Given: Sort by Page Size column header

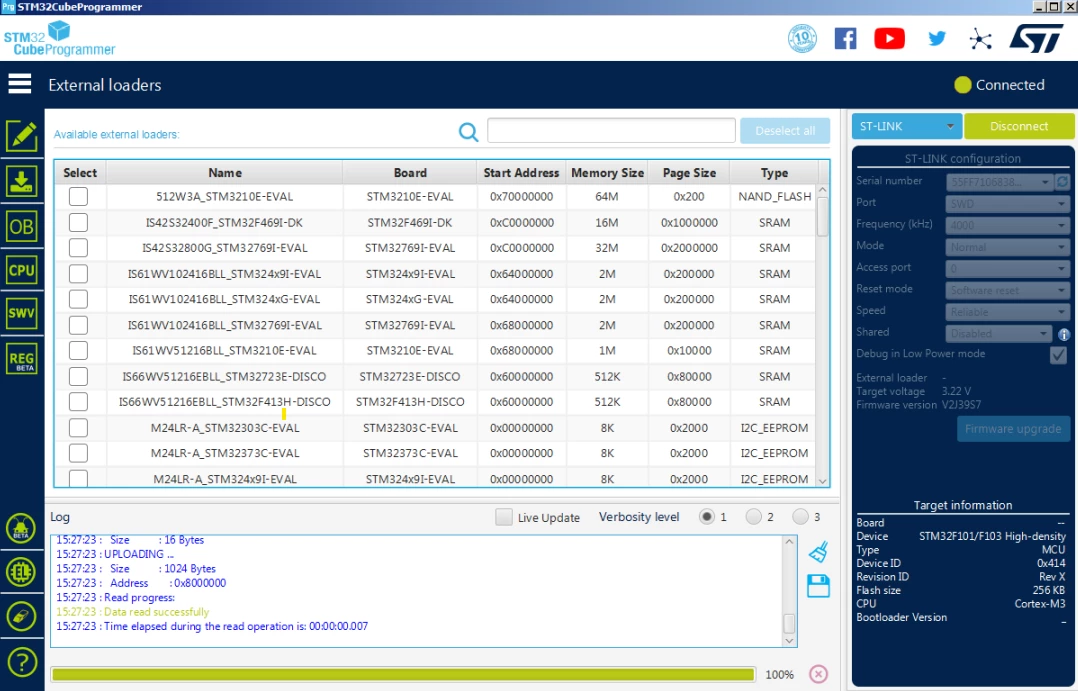Looking at the screenshot, I should tap(689, 173).
